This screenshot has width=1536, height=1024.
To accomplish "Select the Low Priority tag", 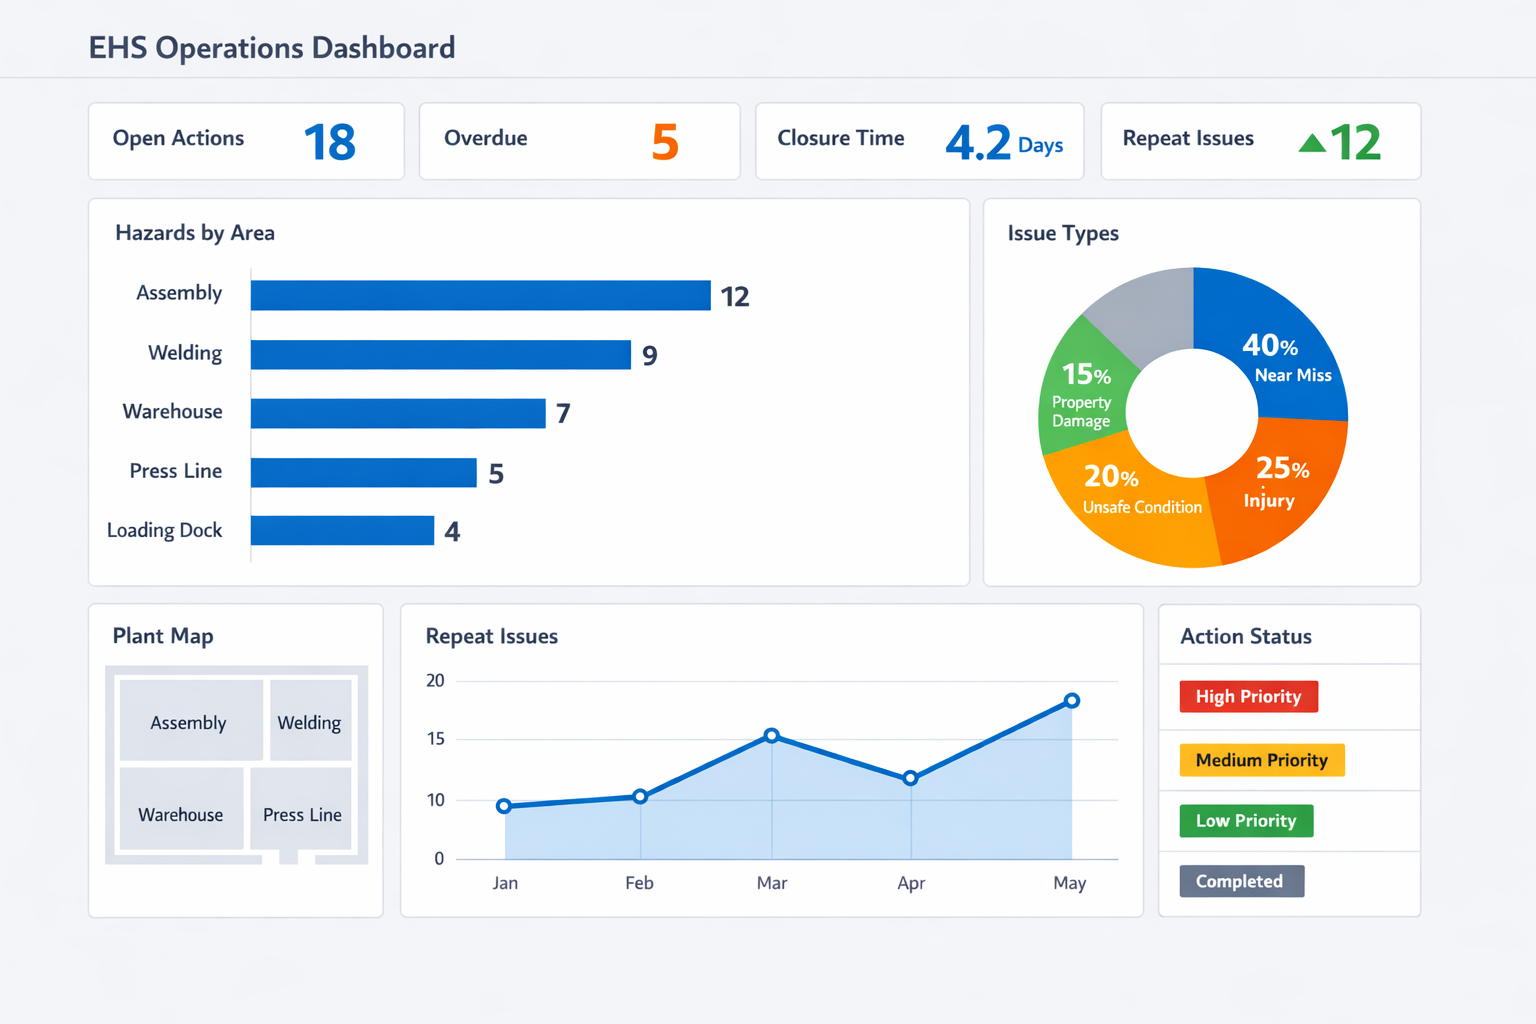I will coord(1246,821).
